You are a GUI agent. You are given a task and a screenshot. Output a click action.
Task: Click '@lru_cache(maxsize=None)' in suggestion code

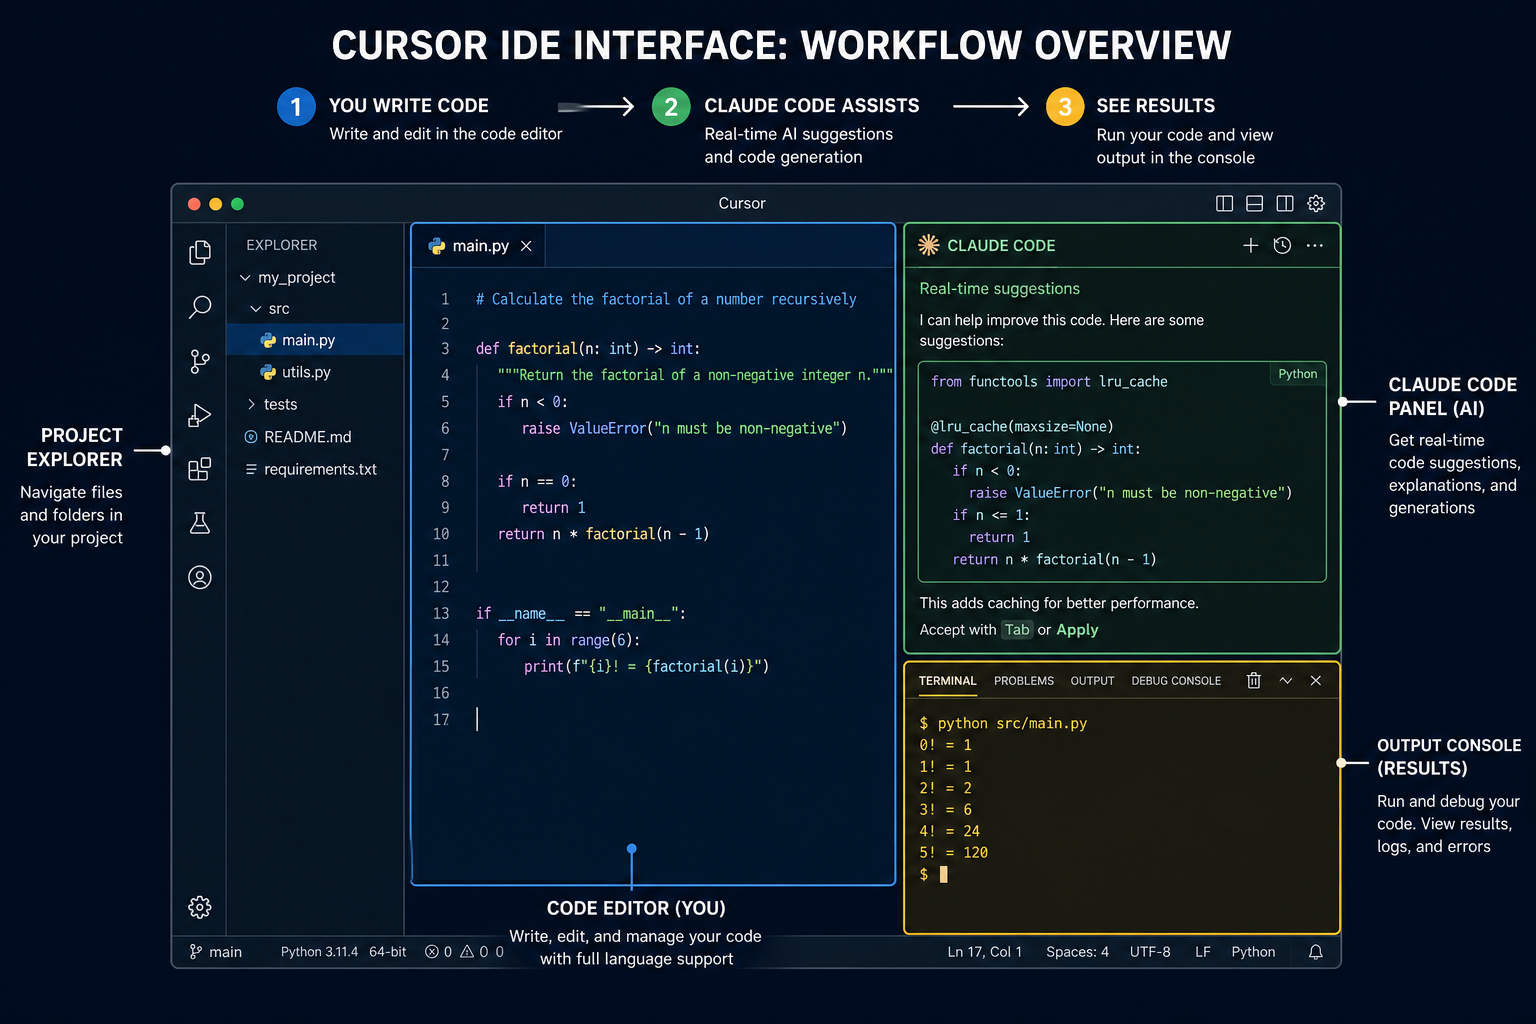[x=1022, y=427]
